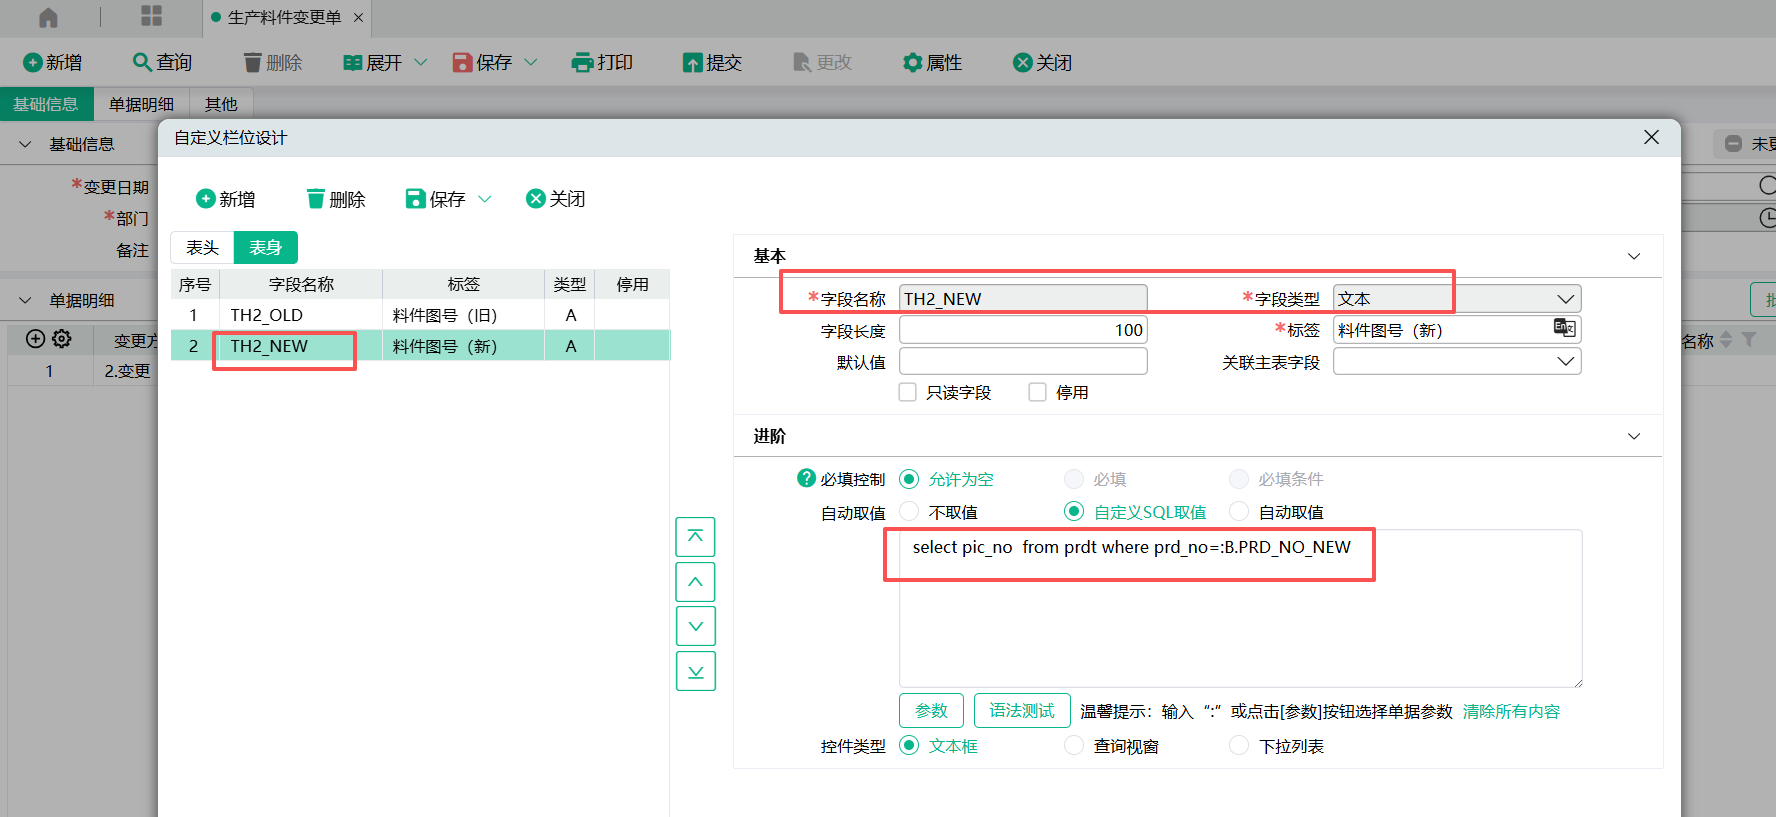Click the 必填控制 help question icon
1776x817 pixels.
point(806,479)
